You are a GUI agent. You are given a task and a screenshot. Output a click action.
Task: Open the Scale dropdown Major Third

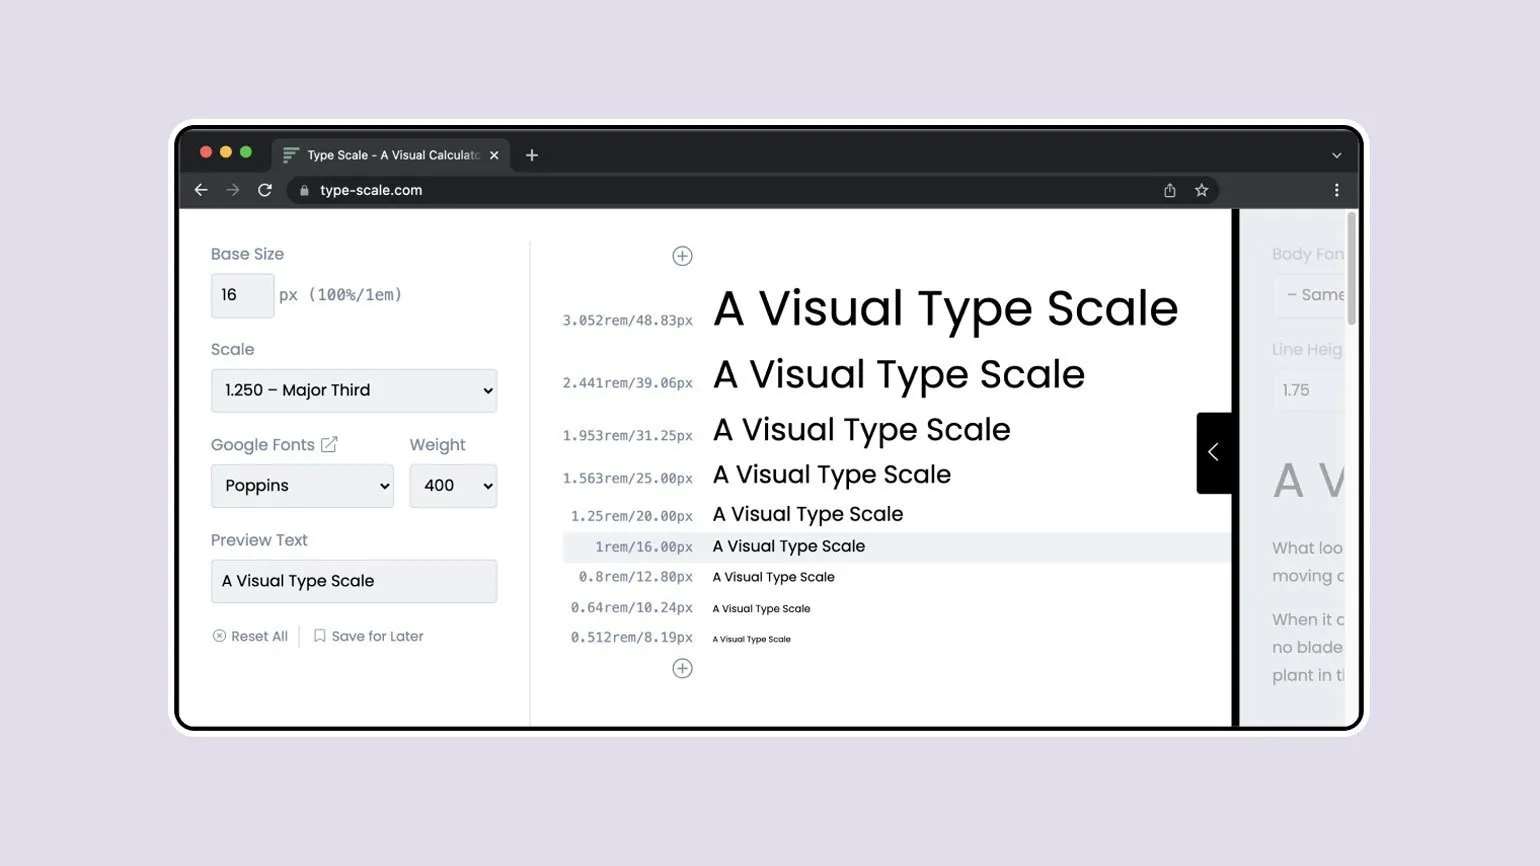pos(354,390)
